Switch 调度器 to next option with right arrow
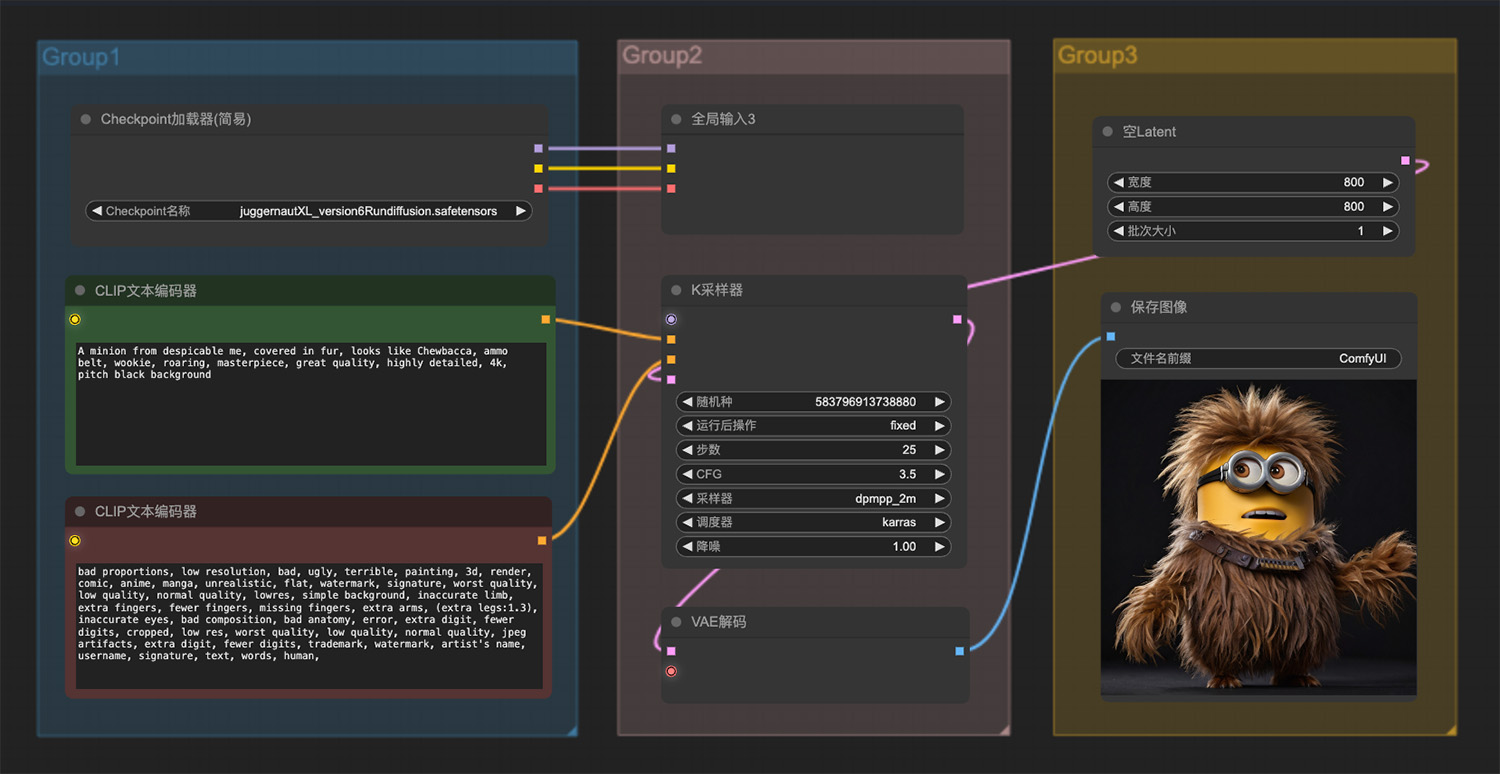The height and width of the screenshot is (774, 1500). (940, 522)
